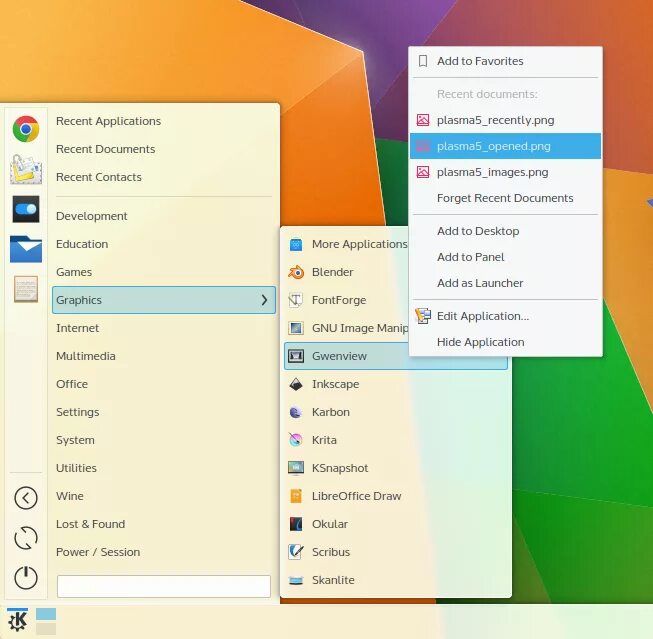Image resolution: width=653 pixels, height=639 pixels.
Task: Open plasma5_opened.png recent document
Action: pyautogui.click(x=505, y=146)
